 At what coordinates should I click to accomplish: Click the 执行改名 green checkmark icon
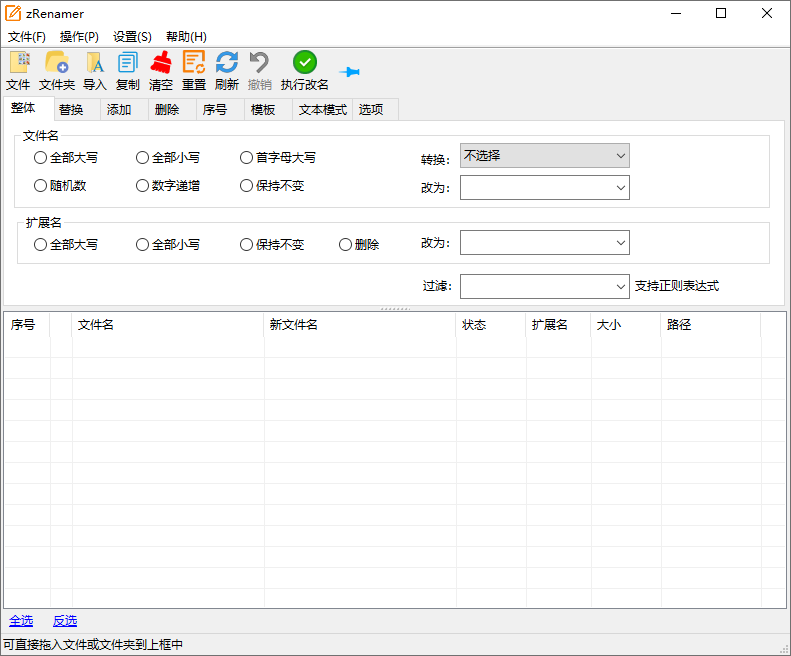tap(305, 63)
